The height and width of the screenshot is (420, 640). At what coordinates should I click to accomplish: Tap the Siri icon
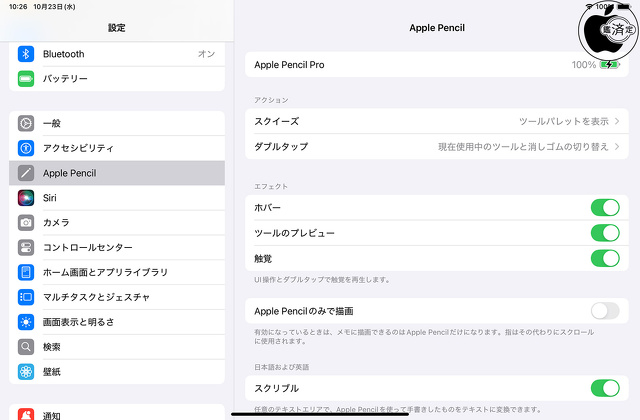26,198
